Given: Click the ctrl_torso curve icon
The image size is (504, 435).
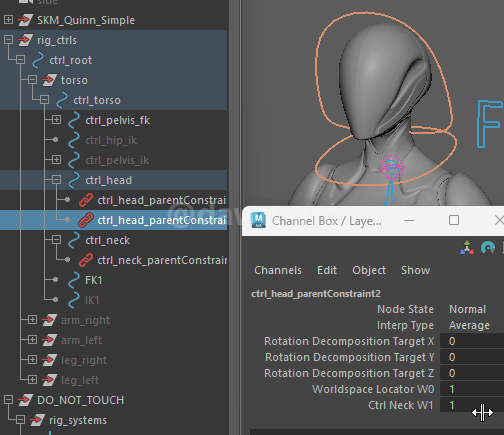Looking at the screenshot, I should [62, 100].
